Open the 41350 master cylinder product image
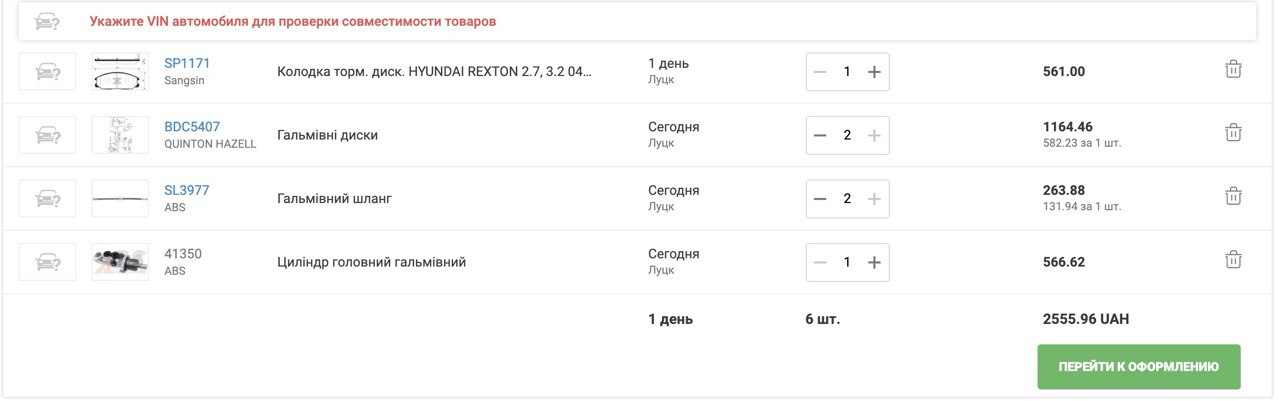Viewport: 1280px width, 401px height. 120,262
